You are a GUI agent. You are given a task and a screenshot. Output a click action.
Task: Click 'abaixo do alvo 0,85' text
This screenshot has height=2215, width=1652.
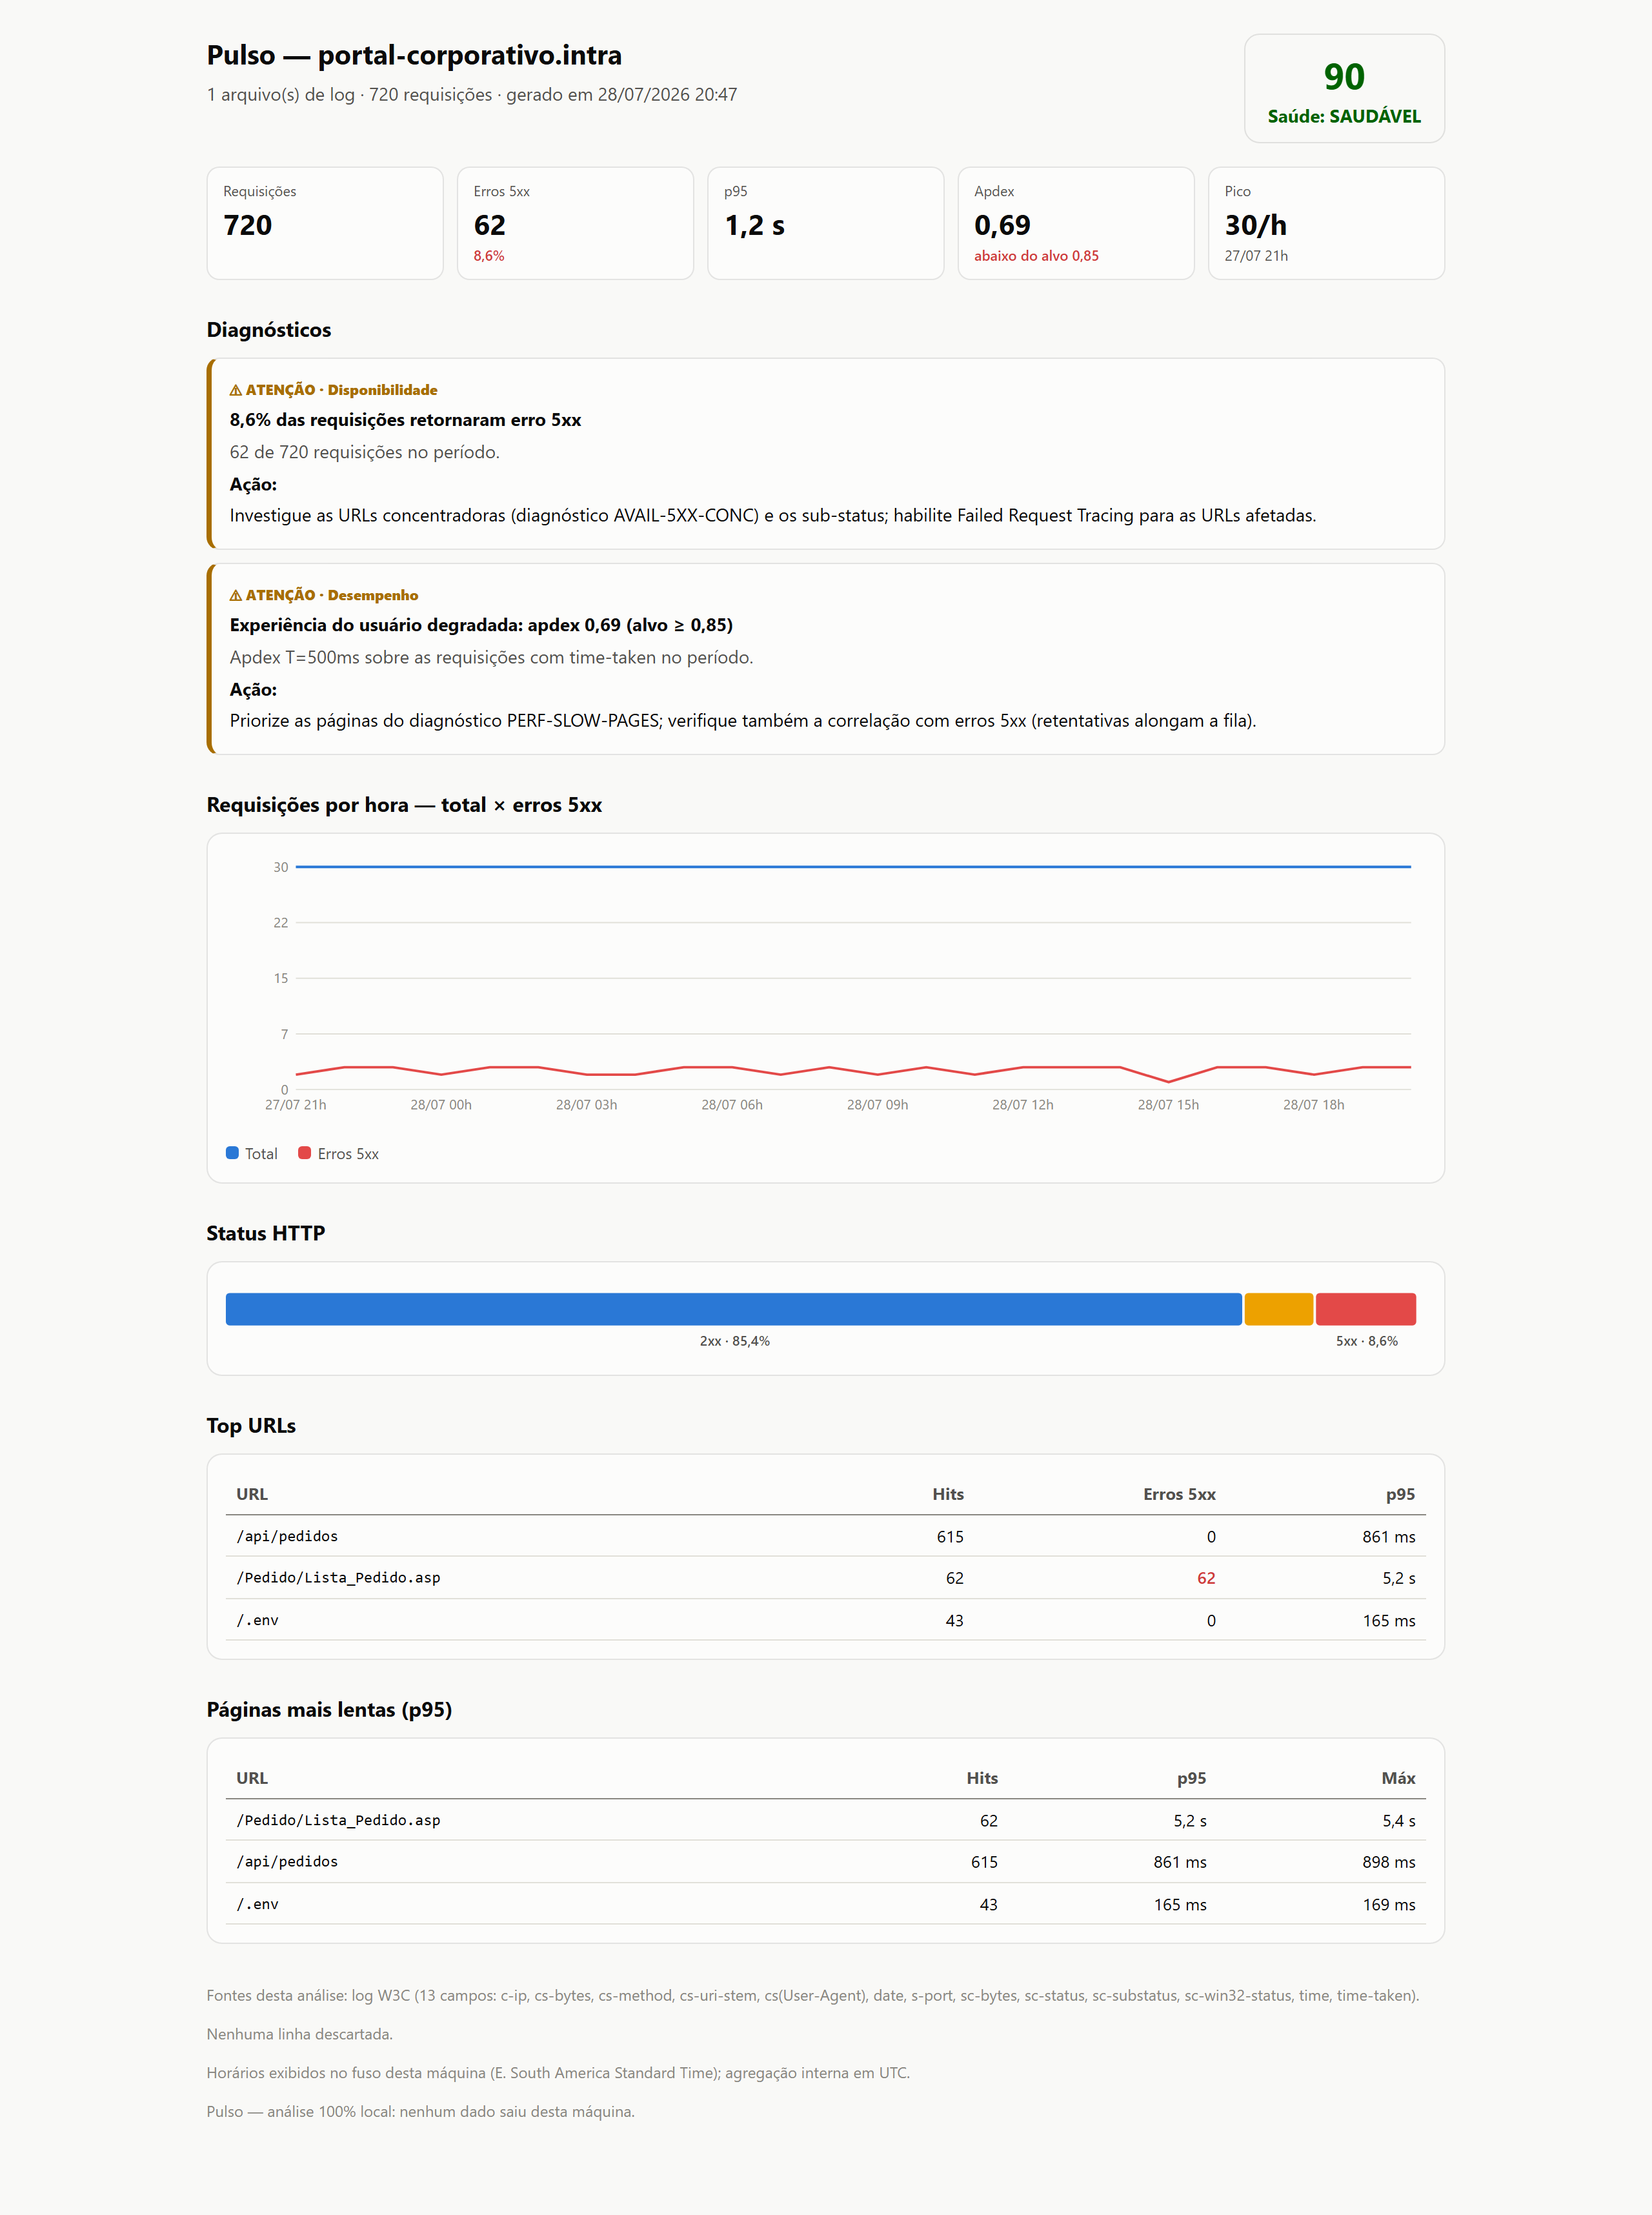point(1036,256)
